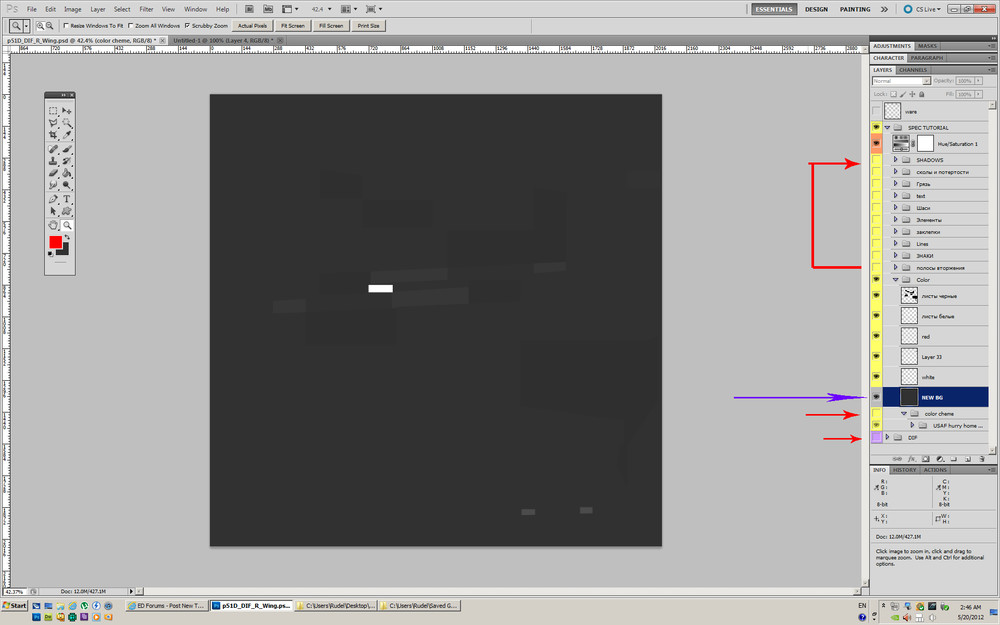Open the Opacity slider arrow
This screenshot has width=1000, height=625.
[x=979, y=81]
